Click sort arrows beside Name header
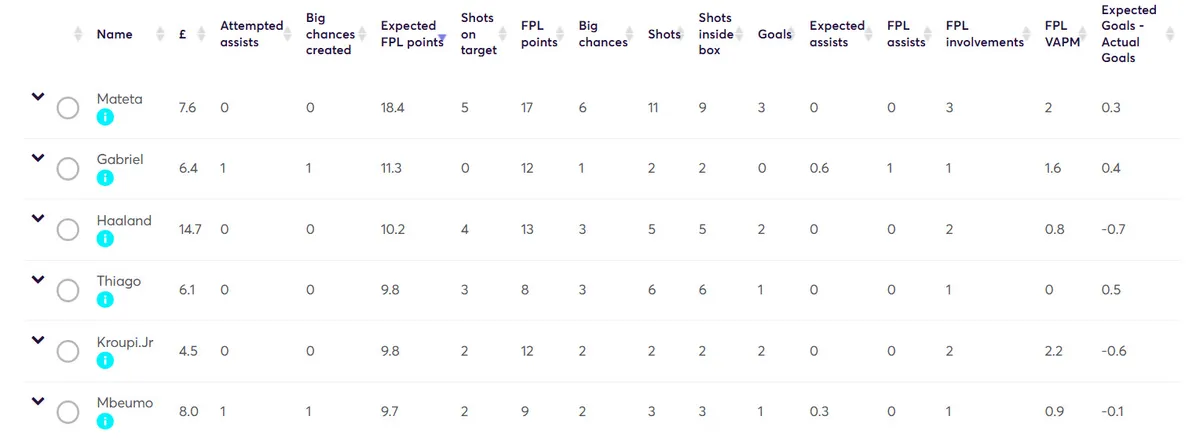The image size is (1200, 442). pos(79,34)
